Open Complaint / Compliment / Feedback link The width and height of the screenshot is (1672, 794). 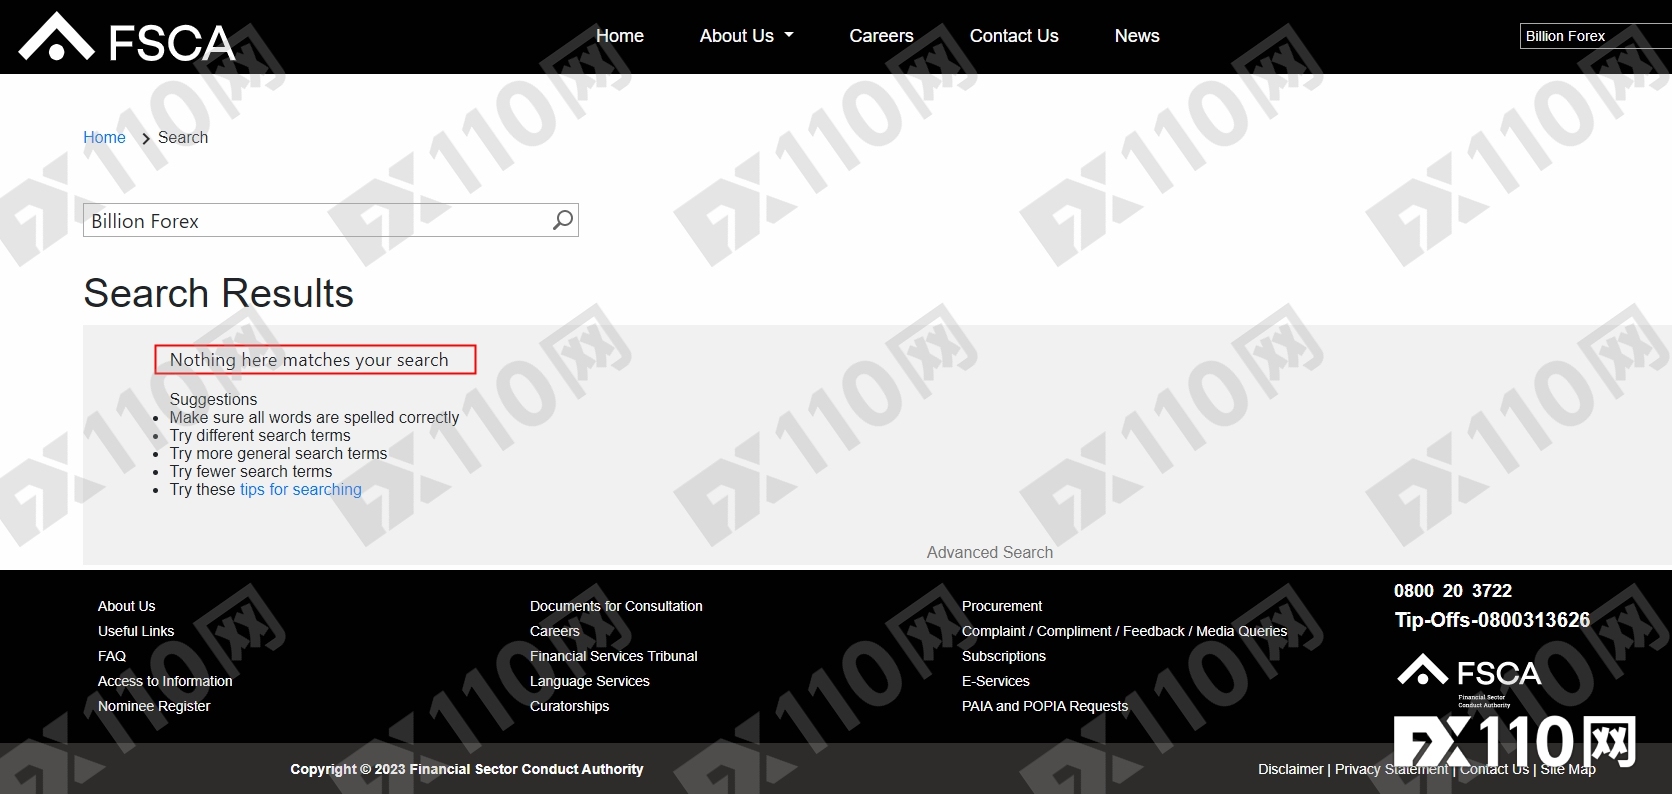click(x=1124, y=631)
